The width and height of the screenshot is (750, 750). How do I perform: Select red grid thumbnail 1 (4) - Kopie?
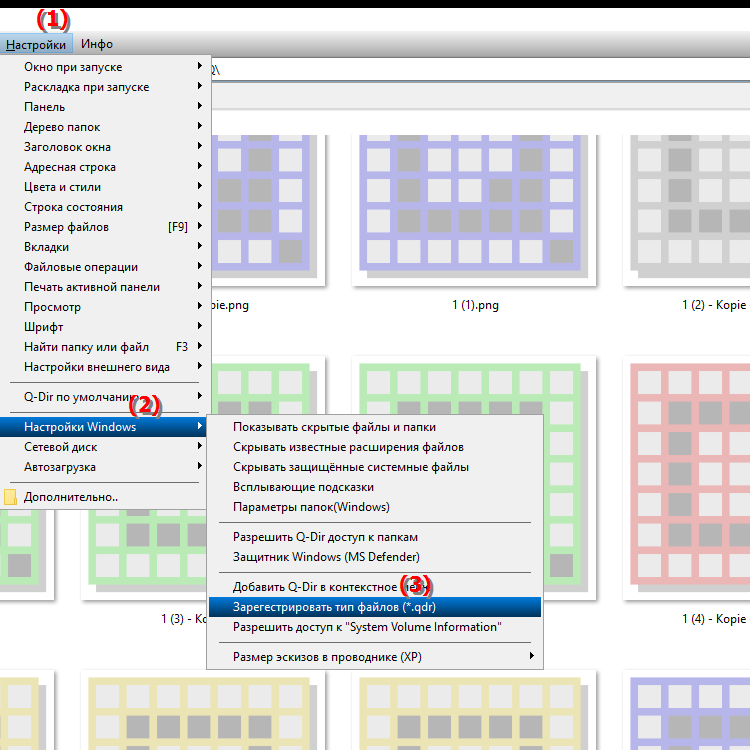(686, 477)
